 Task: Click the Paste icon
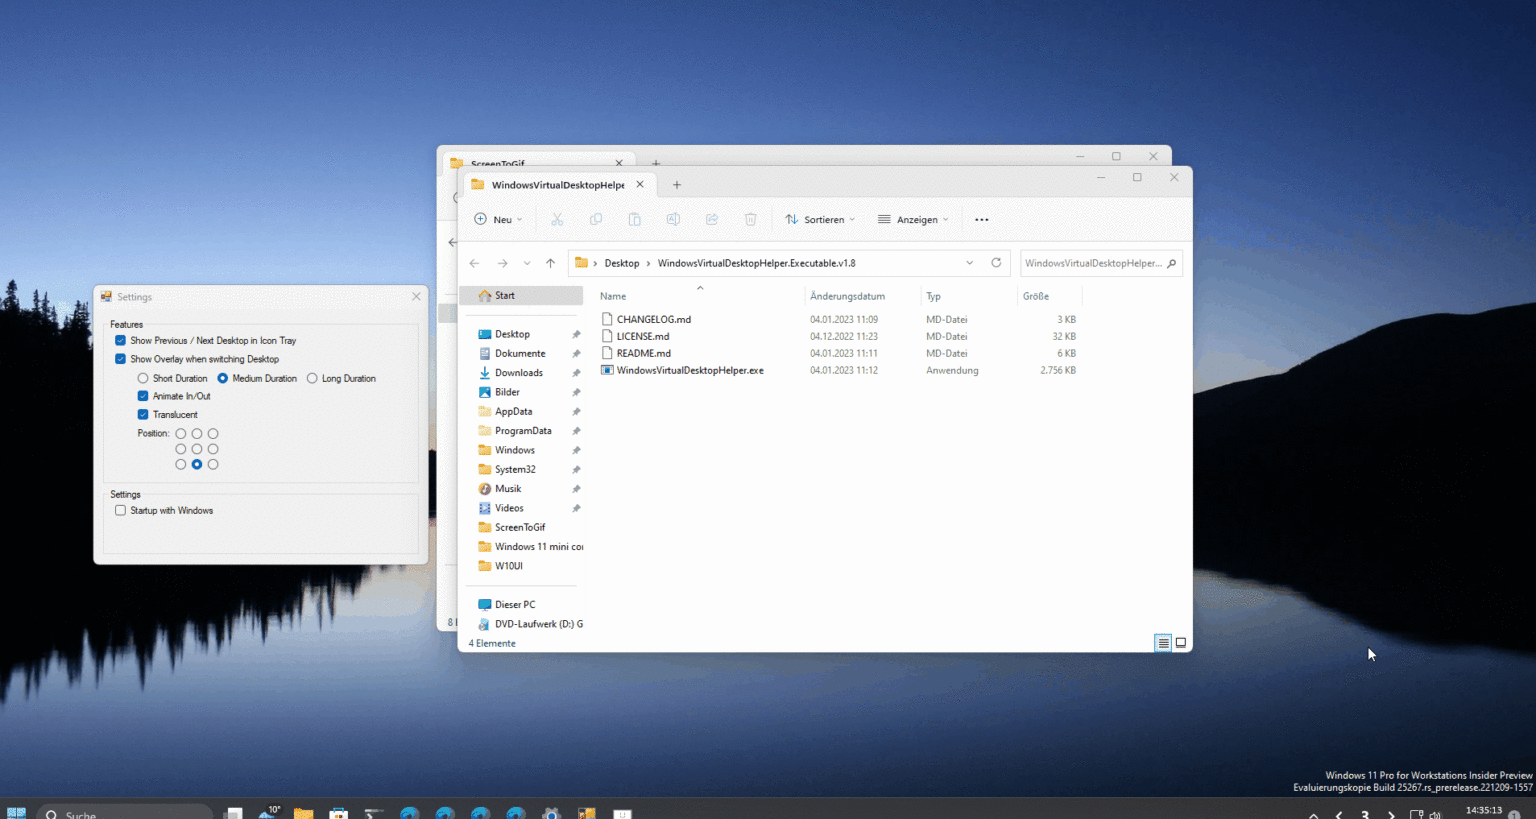[x=635, y=219]
